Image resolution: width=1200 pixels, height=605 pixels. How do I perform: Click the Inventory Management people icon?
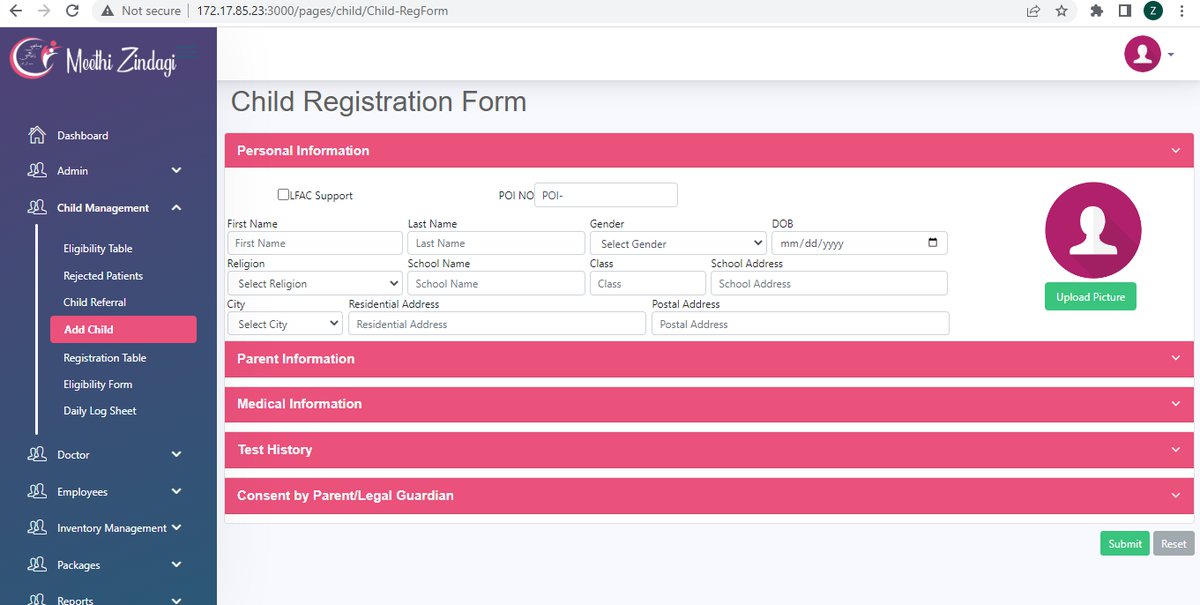click(x=37, y=528)
